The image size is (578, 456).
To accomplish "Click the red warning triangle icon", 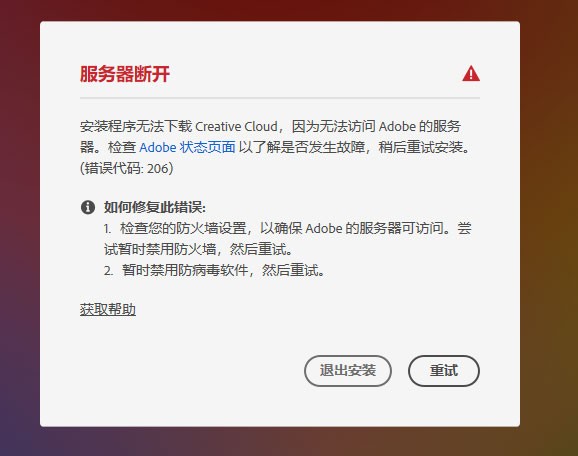I will (x=471, y=73).
